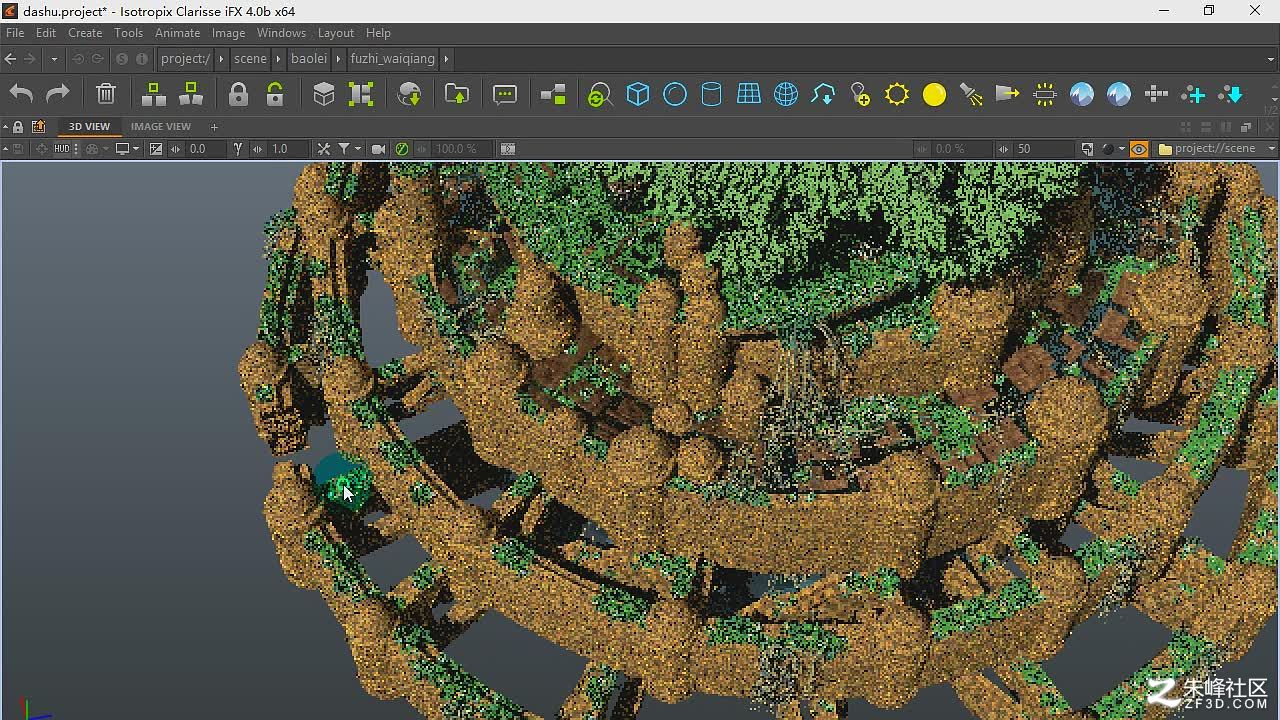Toggle the gamma symbol button
The height and width of the screenshot is (720, 1280).
click(238, 149)
